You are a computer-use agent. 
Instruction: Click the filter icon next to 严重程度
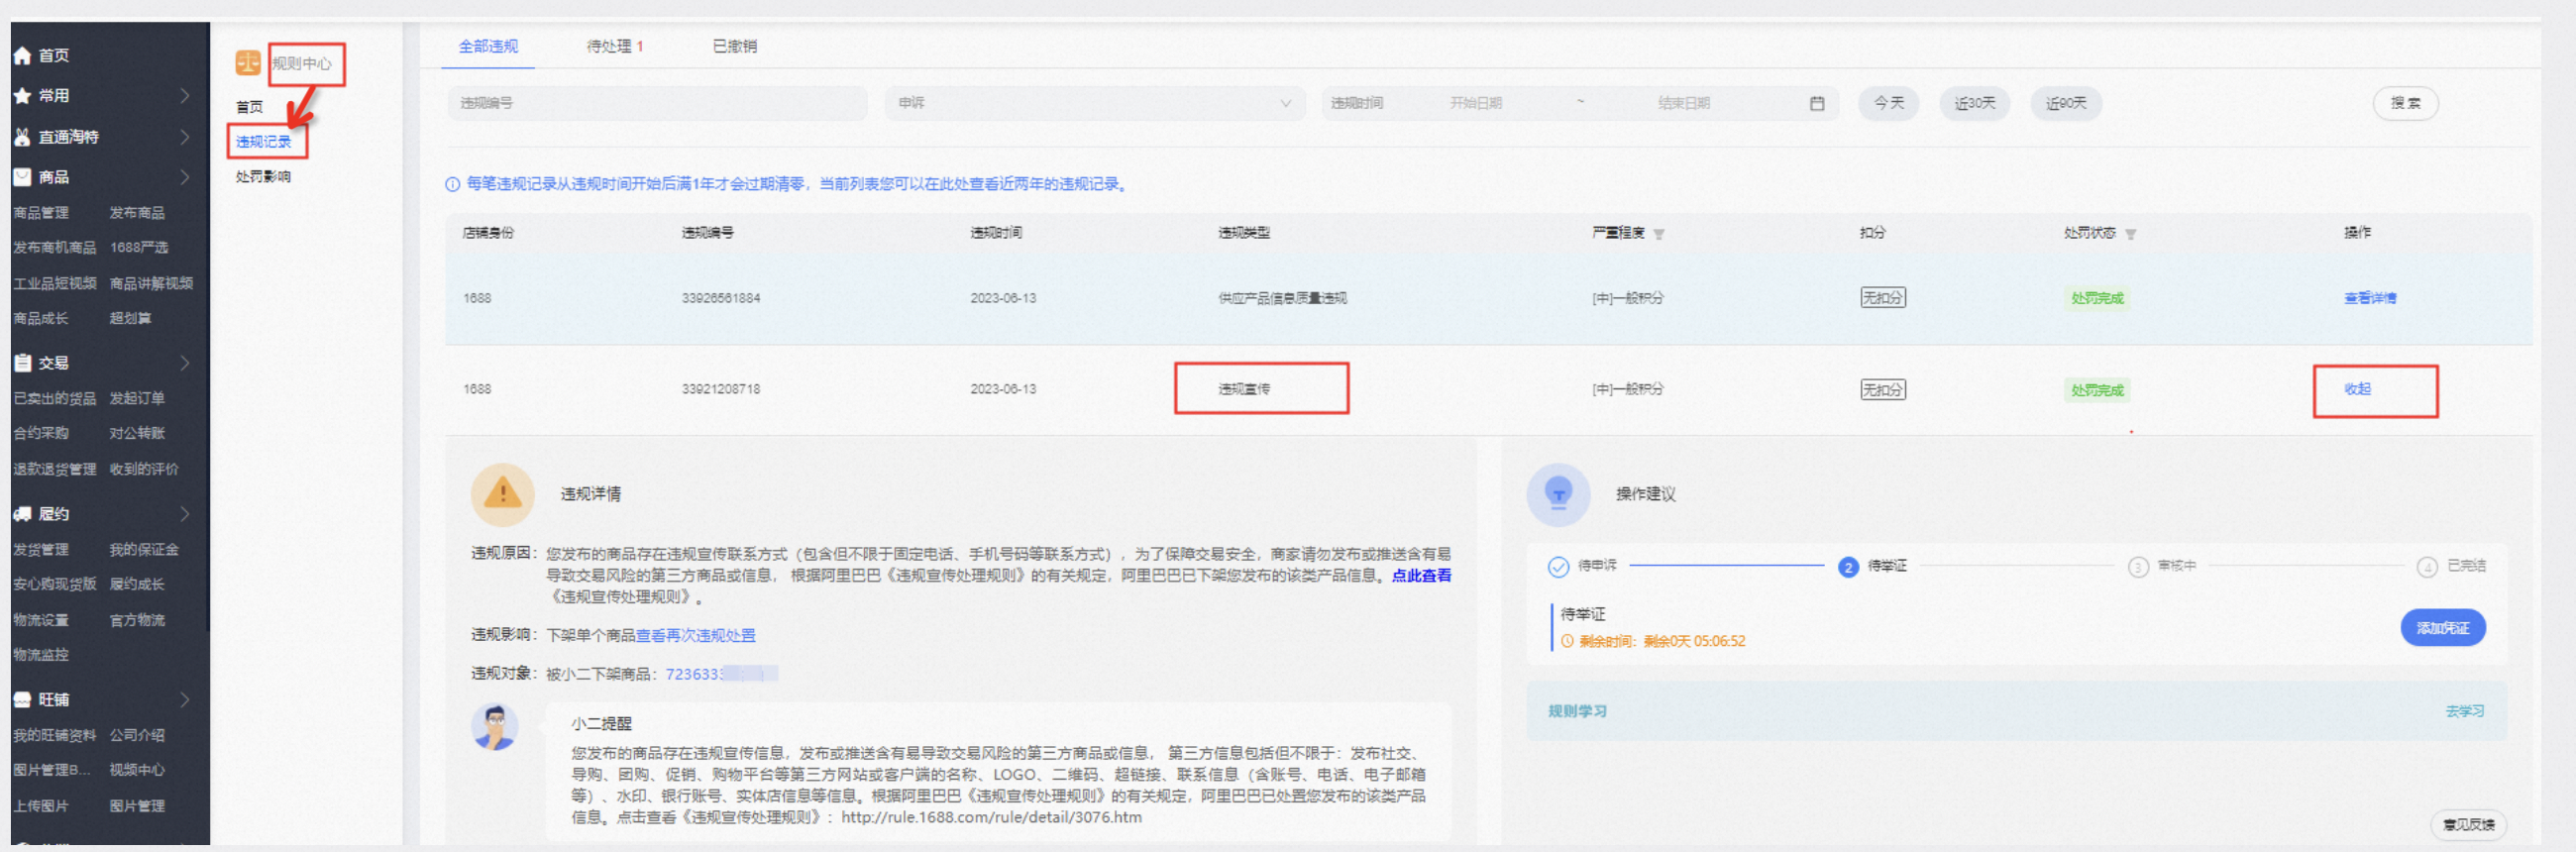coord(1659,234)
